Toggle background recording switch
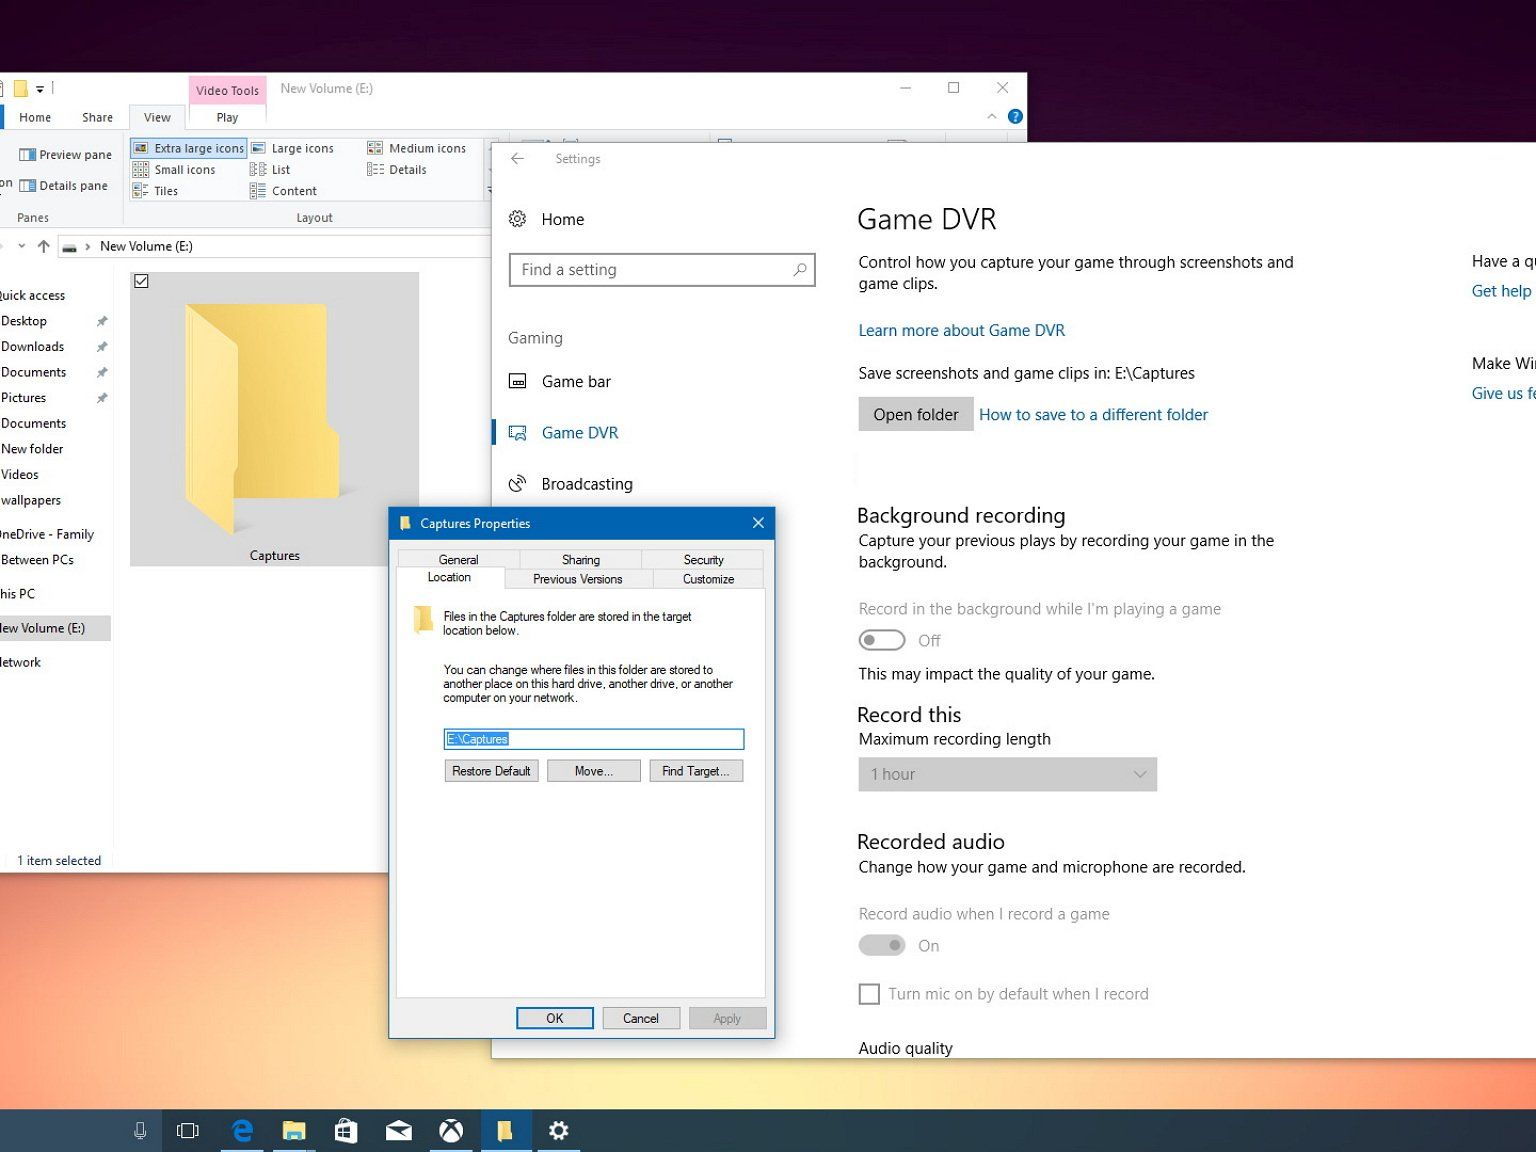Screen dimensions: 1536x1152 click(x=881, y=640)
